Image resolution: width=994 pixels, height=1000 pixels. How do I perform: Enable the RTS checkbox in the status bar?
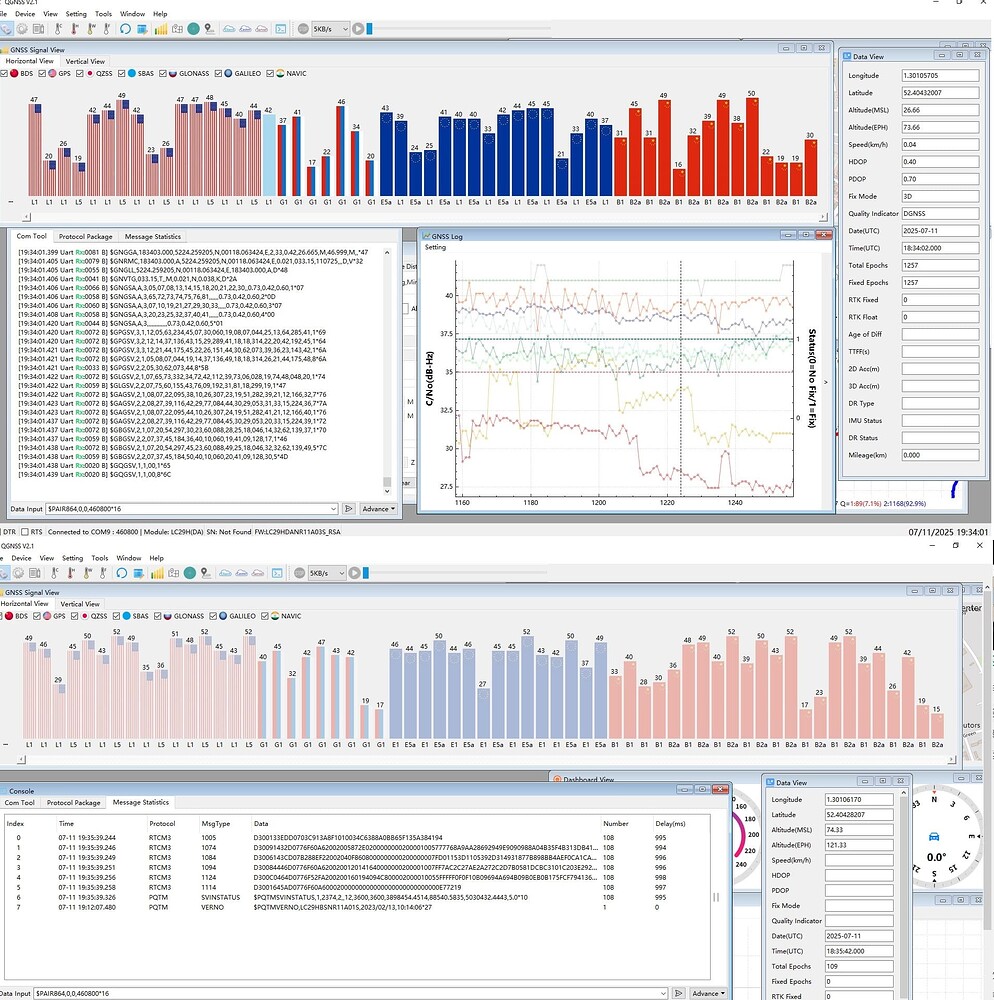click(x=25, y=532)
